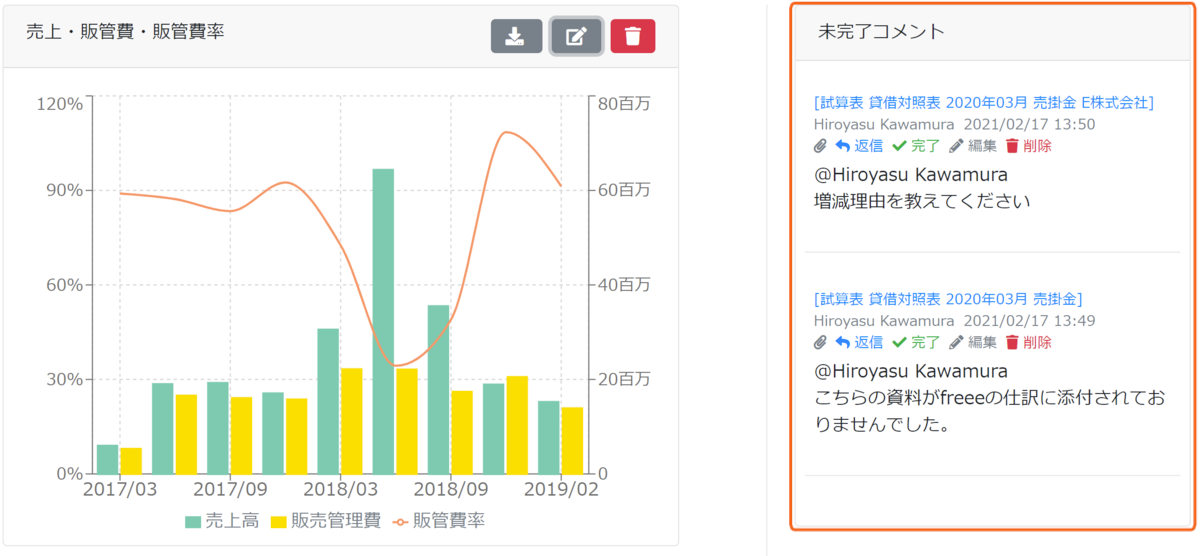Reply (返信) to the 13:49 comment
The width and height of the screenshot is (1200, 556).
click(x=859, y=342)
